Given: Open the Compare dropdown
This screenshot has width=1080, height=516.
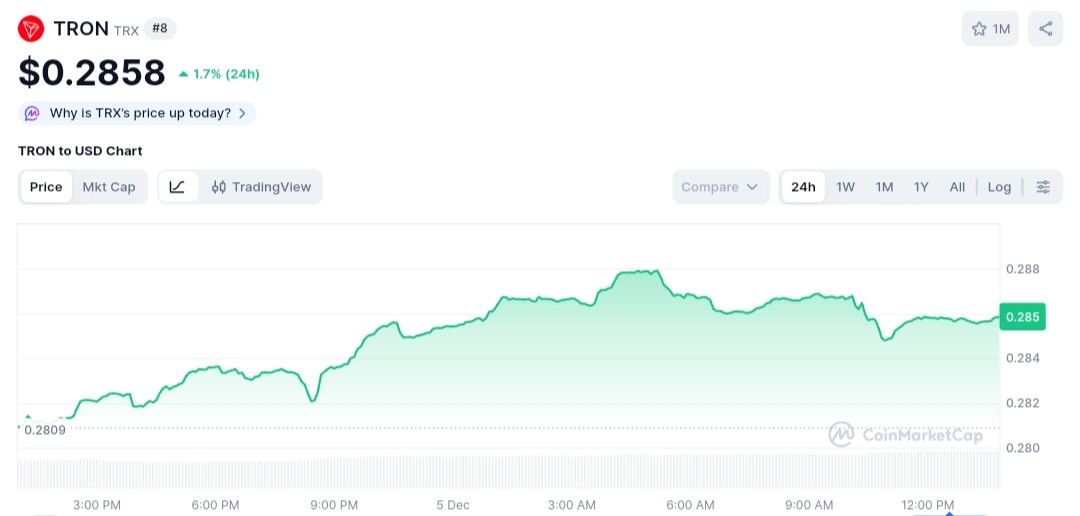Looking at the screenshot, I should 720,187.
